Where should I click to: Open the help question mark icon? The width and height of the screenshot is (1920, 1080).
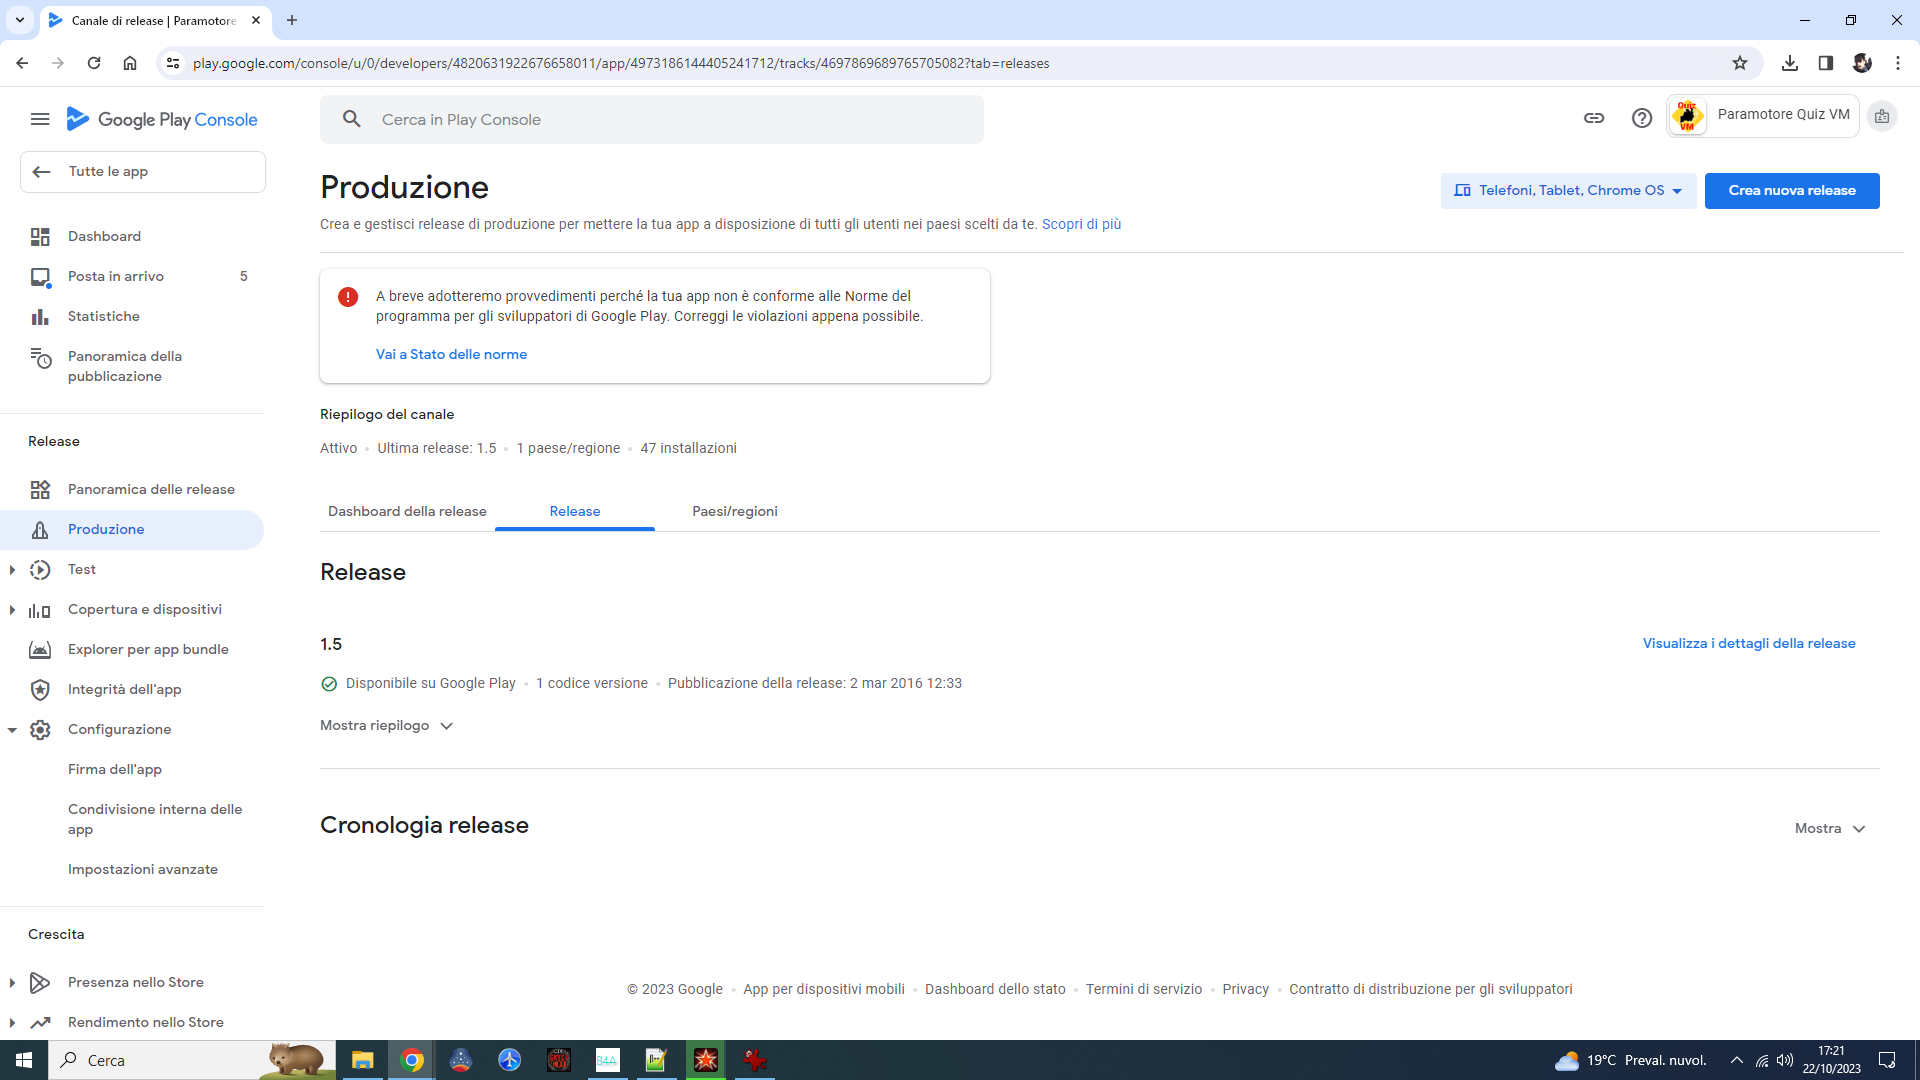1642,118
